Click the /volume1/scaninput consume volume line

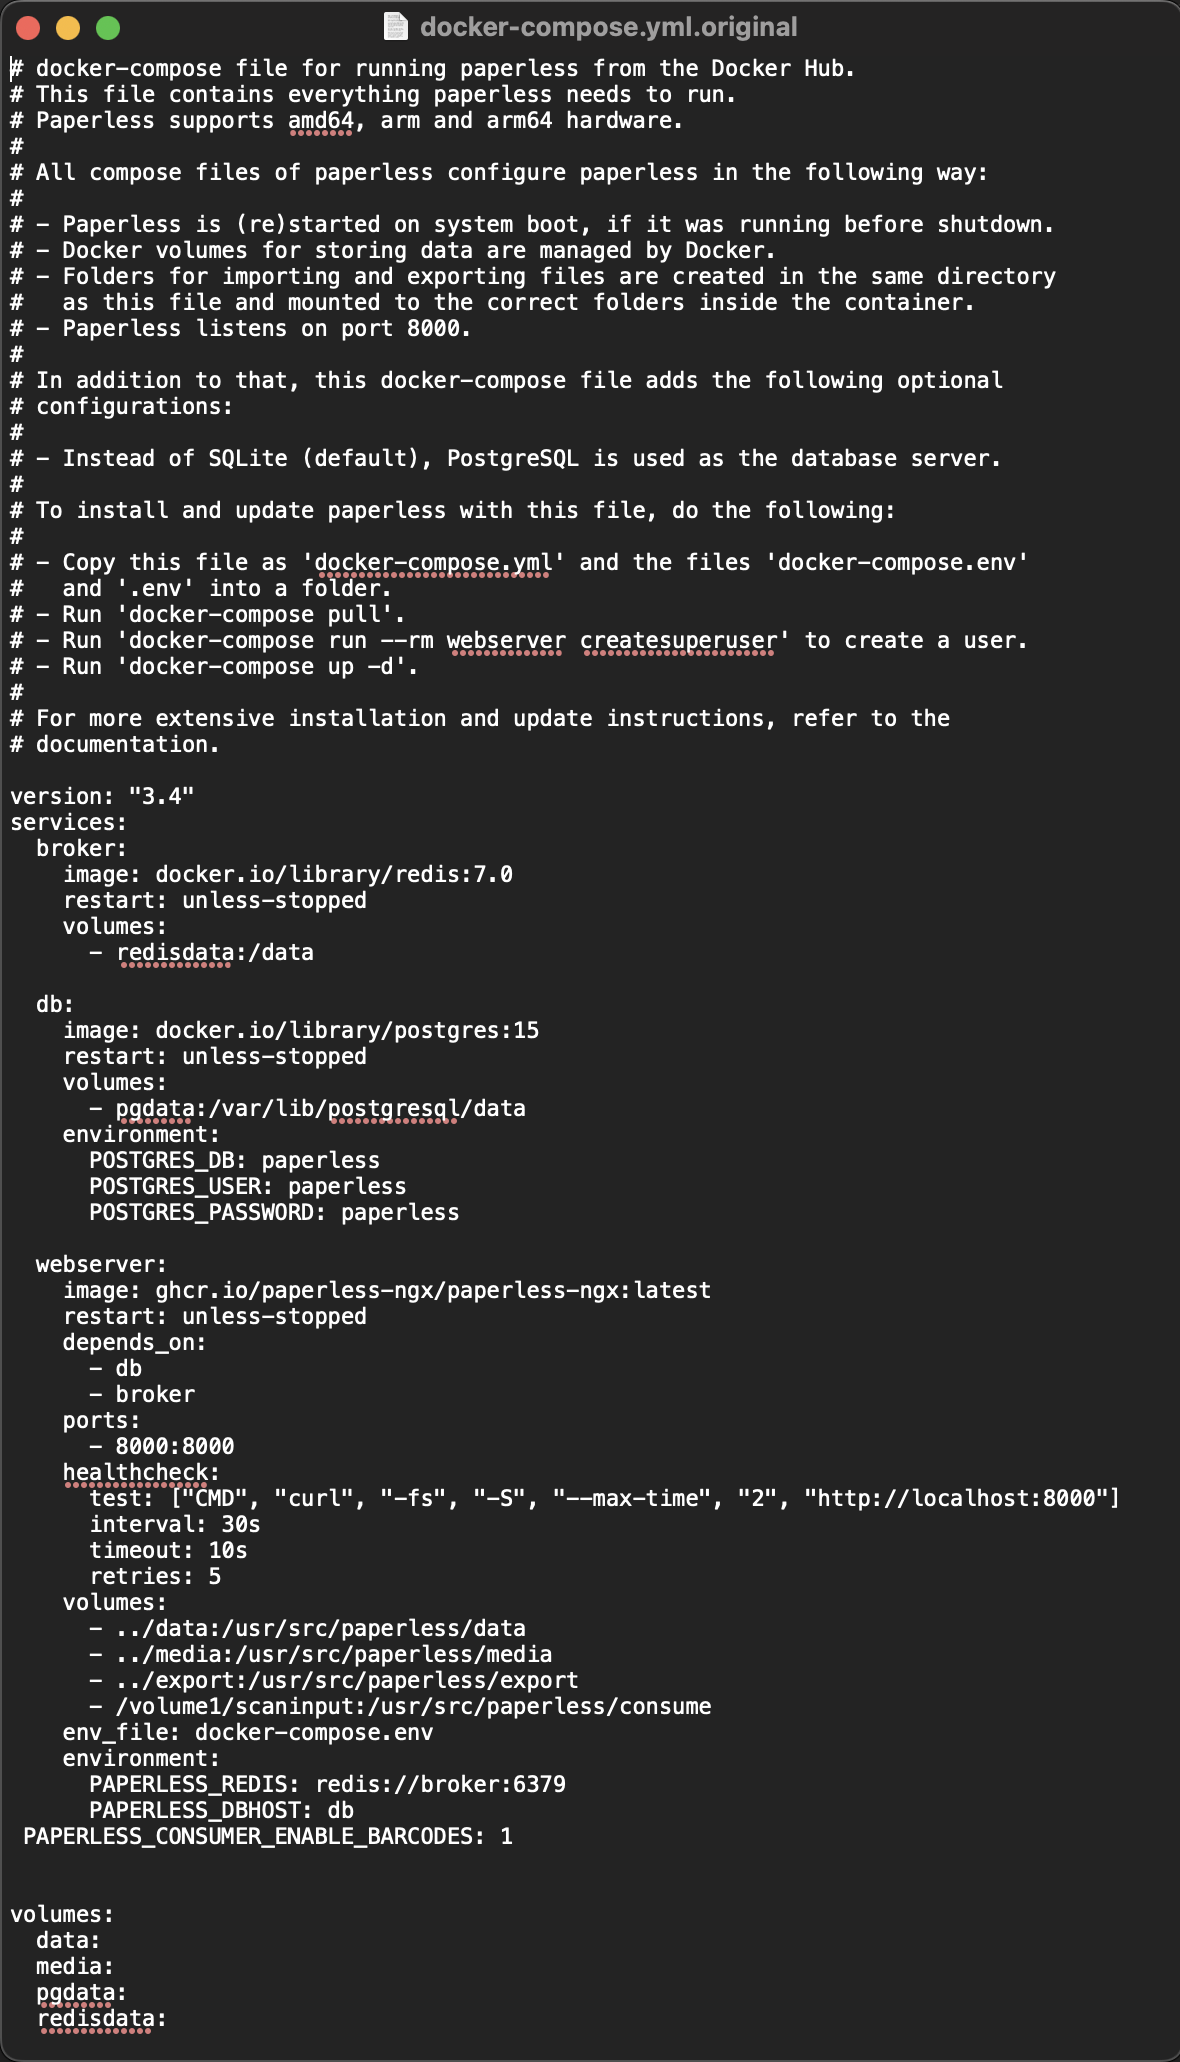[400, 1707]
